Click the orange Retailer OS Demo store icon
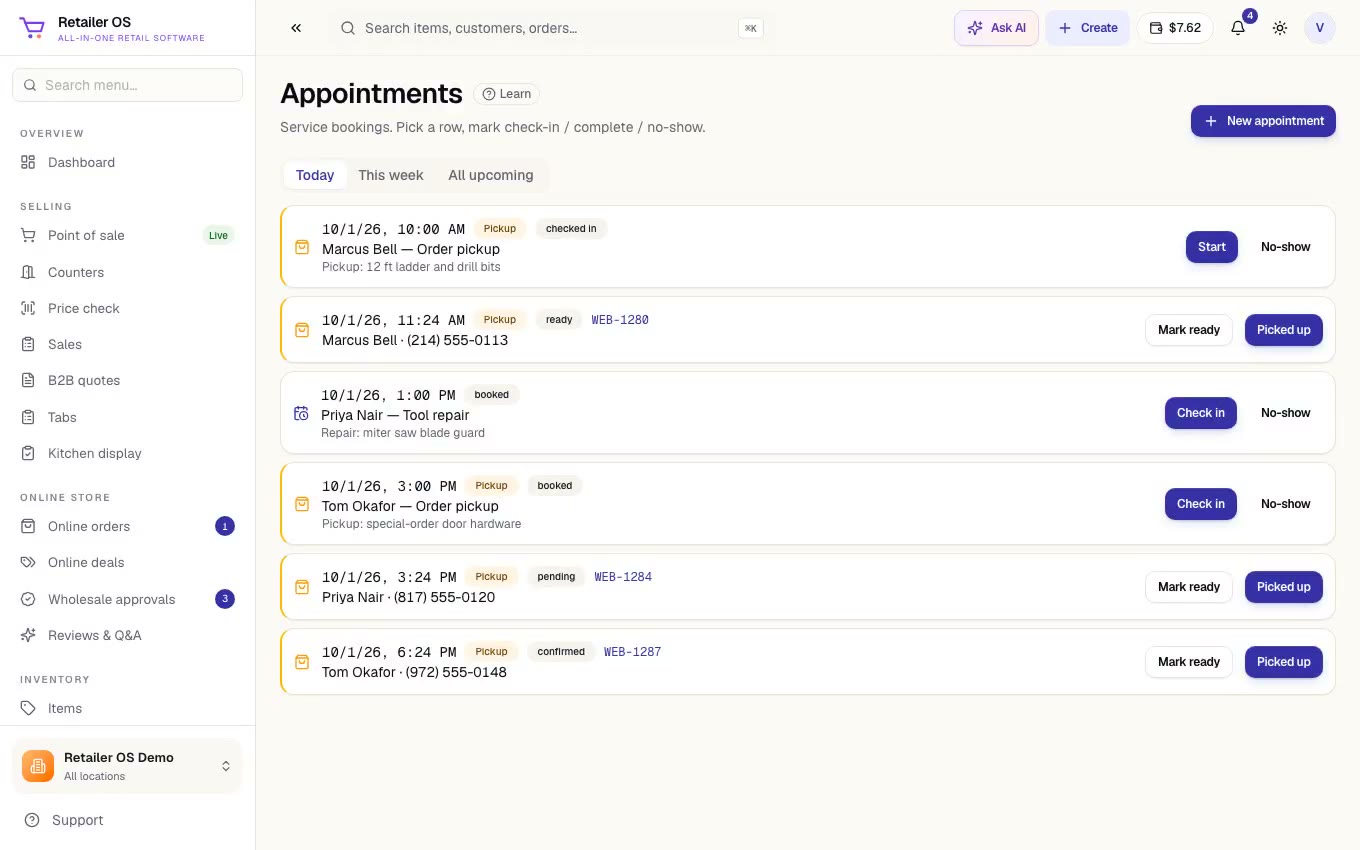 pyautogui.click(x=38, y=766)
